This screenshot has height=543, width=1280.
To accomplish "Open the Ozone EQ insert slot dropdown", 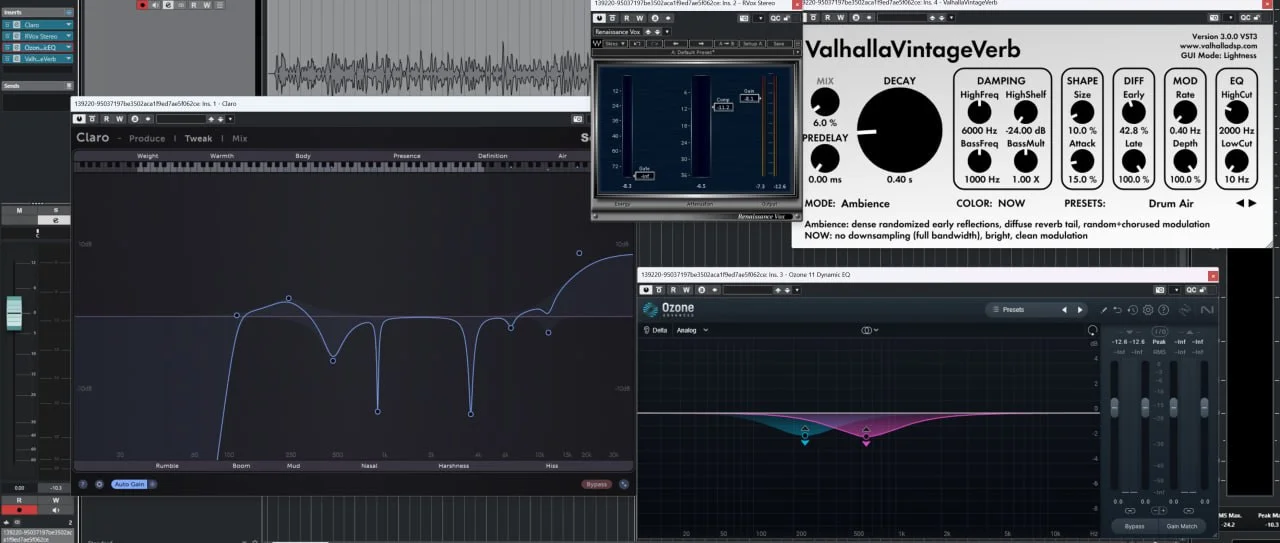I will click(68, 47).
